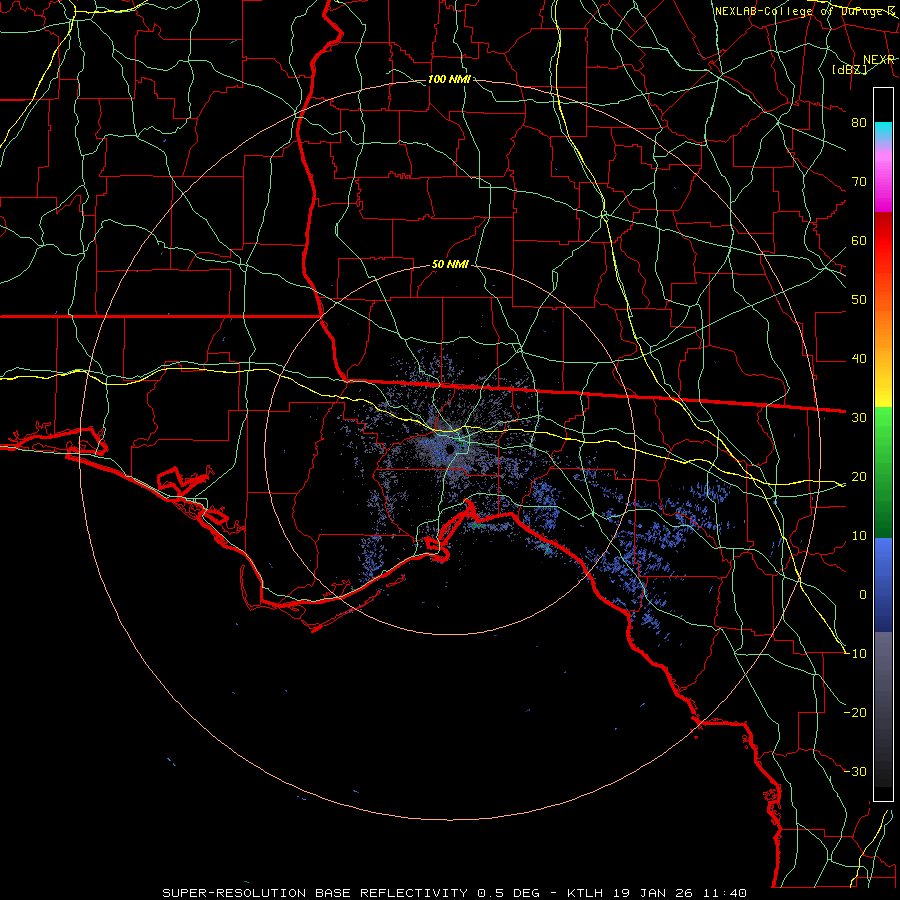900x900 pixels.
Task: Click the 30 value on dBZ scale
Action: pyautogui.click(x=859, y=418)
